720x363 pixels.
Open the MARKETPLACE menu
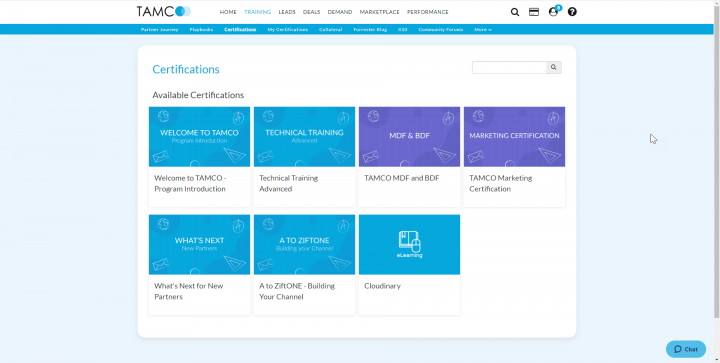coord(379,12)
